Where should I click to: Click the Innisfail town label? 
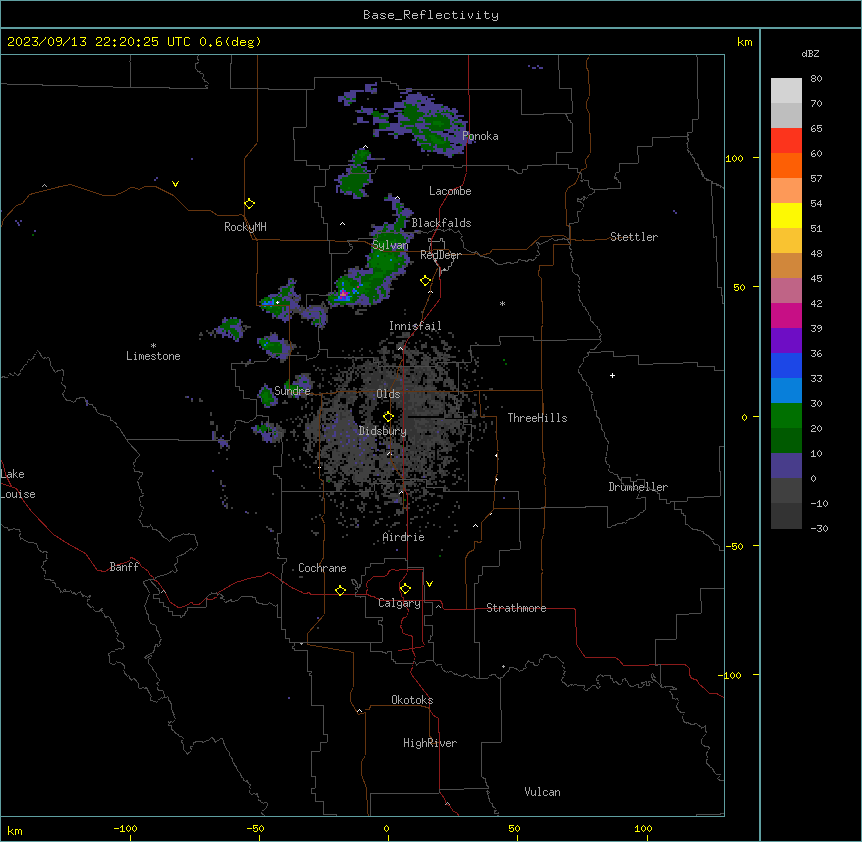click(x=415, y=326)
